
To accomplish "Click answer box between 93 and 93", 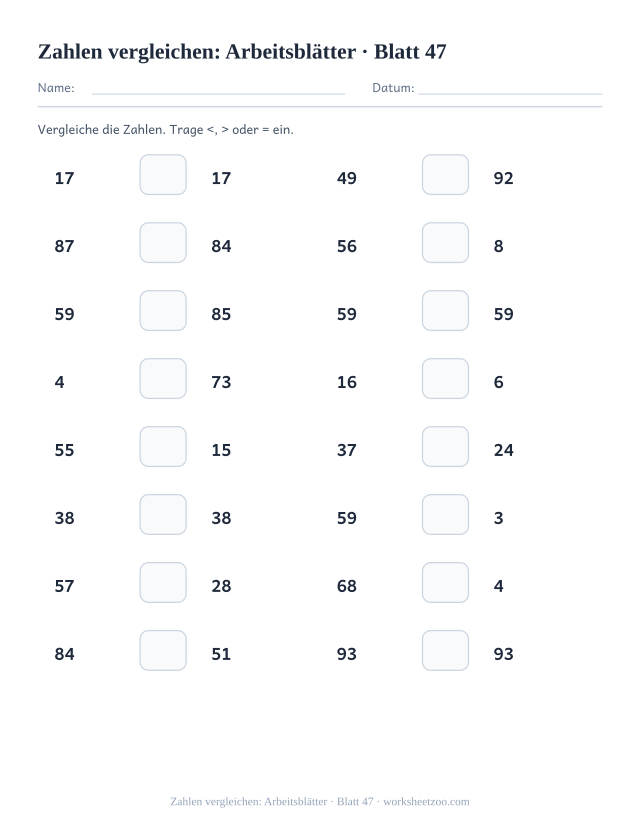I will pos(445,650).
